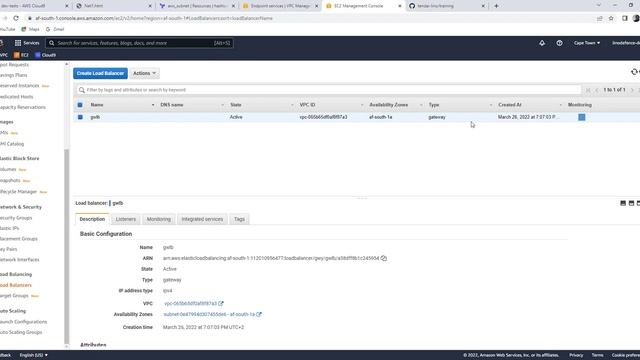Click Create Load Balancer button
The height and width of the screenshot is (360, 640).
click(x=100, y=73)
